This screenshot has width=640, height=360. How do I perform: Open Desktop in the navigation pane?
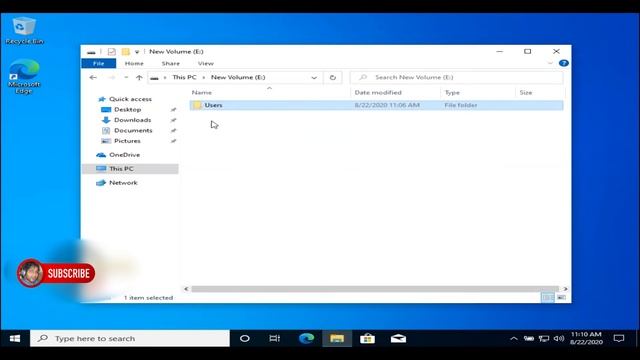pos(127,109)
